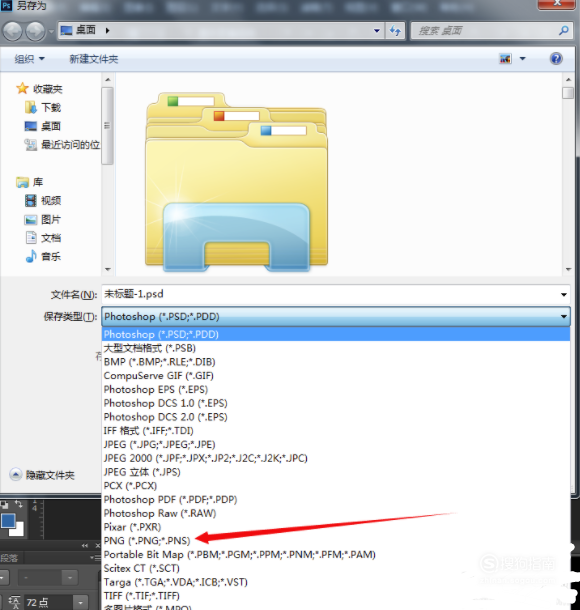This screenshot has width=580, height=610.
Task: Close the 另存为 dialog
Action: [x=557, y=3]
